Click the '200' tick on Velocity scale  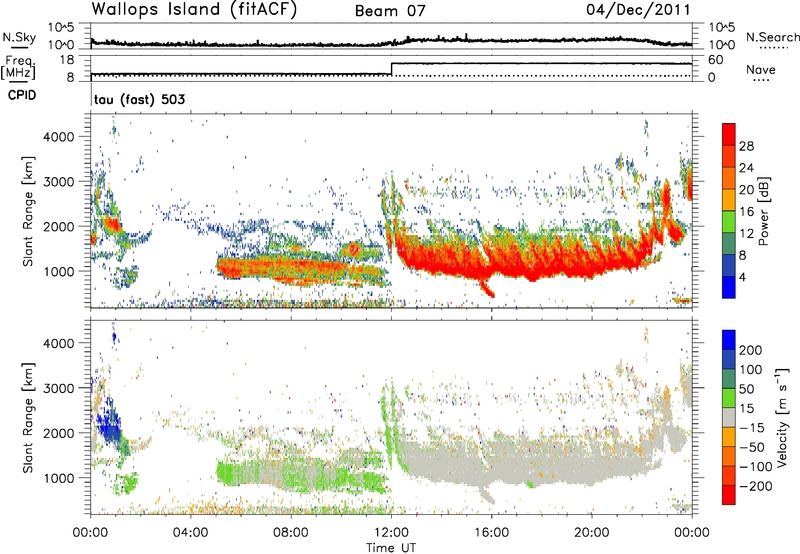click(751, 350)
